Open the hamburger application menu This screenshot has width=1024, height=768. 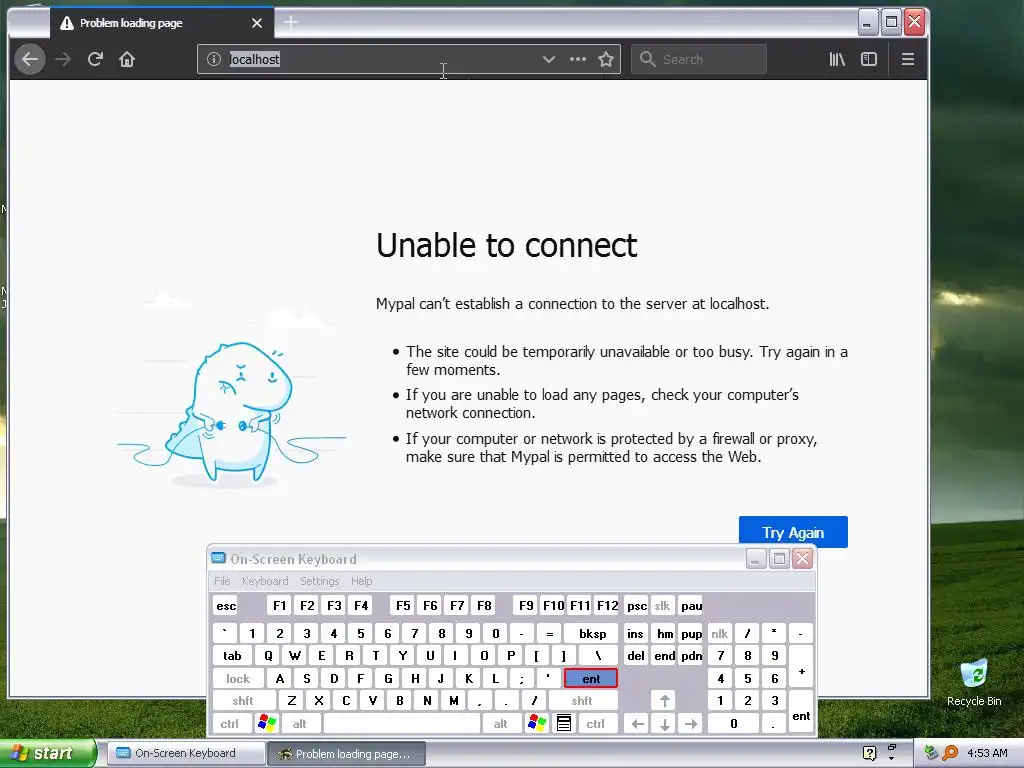[x=908, y=59]
